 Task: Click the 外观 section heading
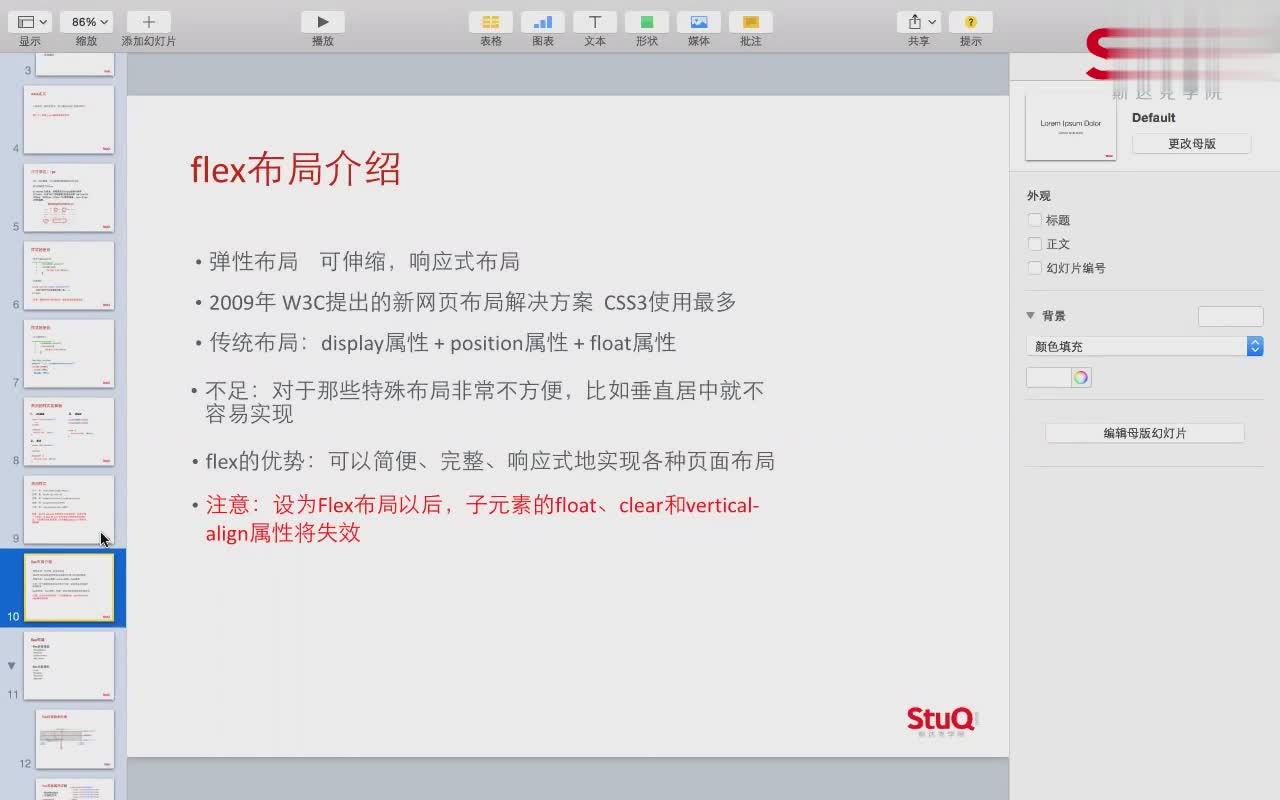1039,196
